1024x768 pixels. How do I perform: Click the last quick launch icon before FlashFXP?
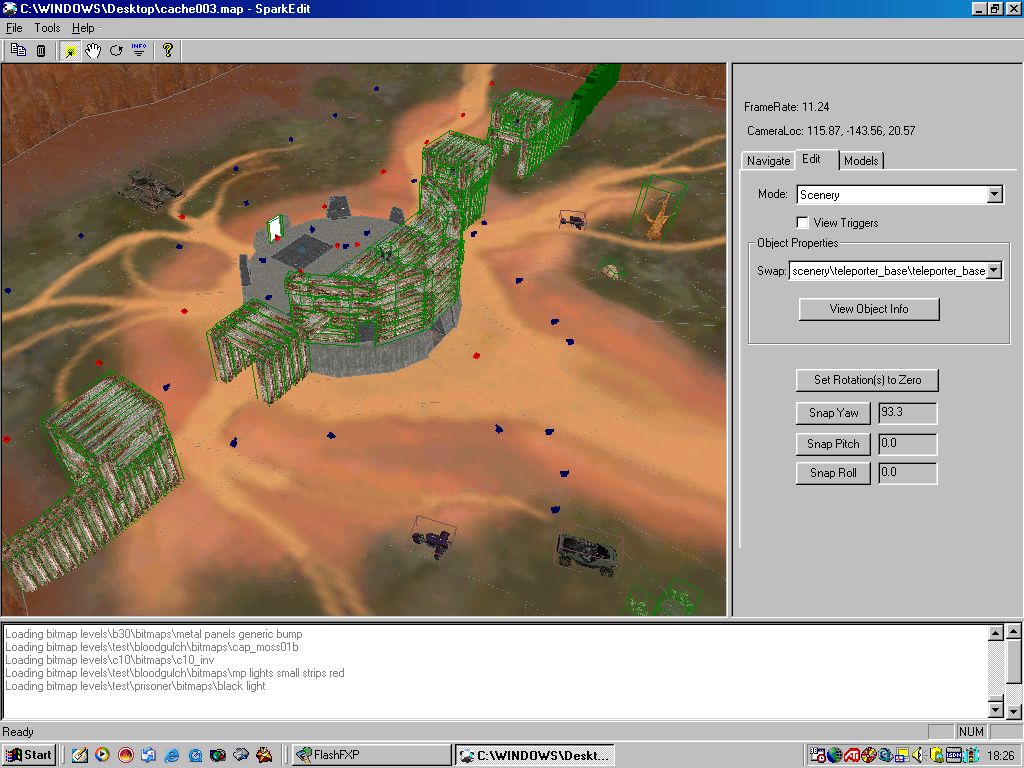[264, 755]
